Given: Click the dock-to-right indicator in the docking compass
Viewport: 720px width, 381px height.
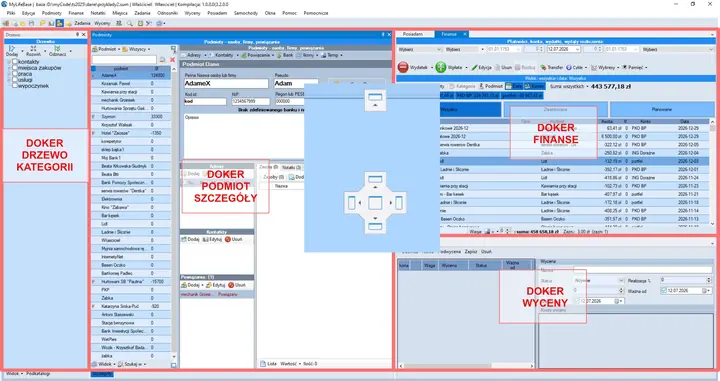Looking at the screenshot, I should (x=399, y=202).
